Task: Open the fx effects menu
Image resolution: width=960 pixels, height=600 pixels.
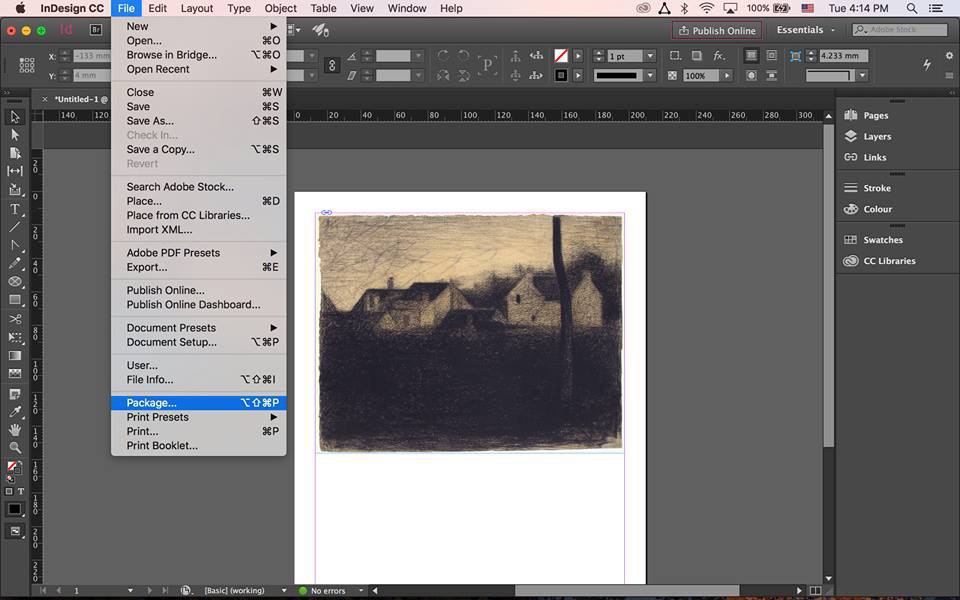Action: point(719,56)
